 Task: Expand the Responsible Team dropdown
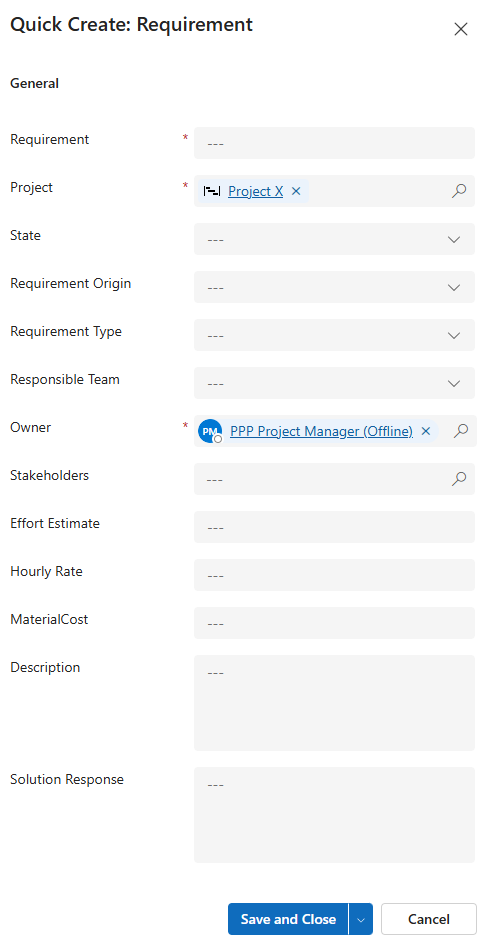click(334, 383)
